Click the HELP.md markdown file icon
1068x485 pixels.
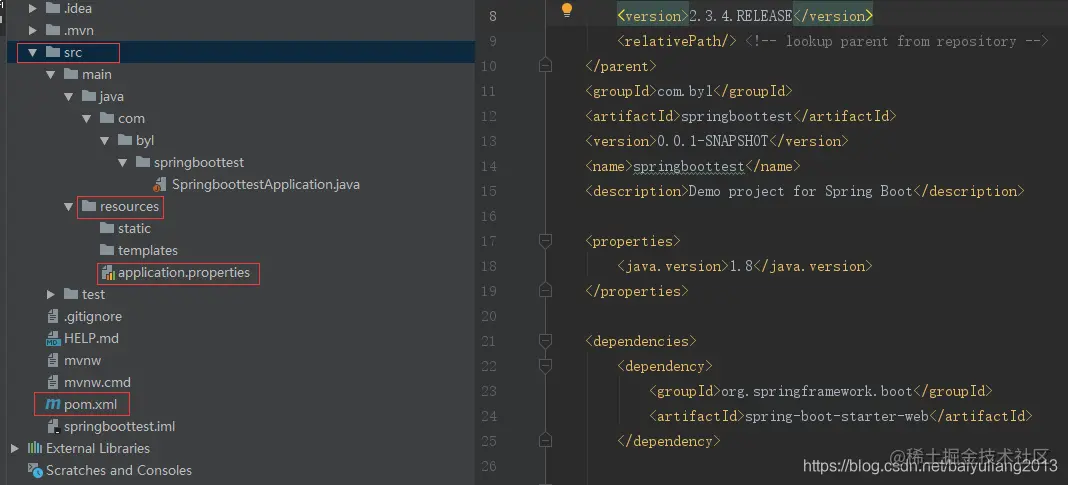coord(53,339)
